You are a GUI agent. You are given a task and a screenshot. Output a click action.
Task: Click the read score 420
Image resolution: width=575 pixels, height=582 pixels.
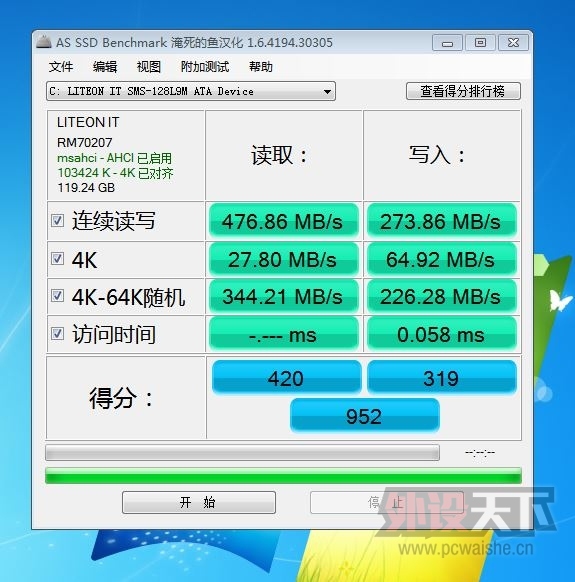coord(286,378)
